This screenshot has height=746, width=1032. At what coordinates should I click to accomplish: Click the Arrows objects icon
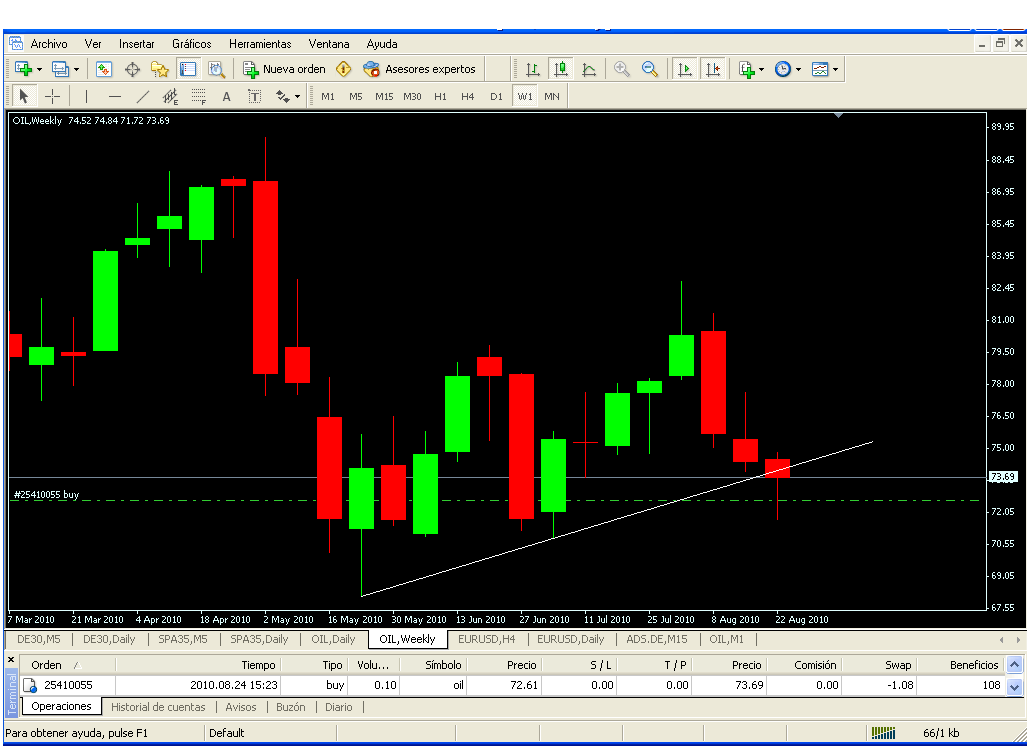(x=283, y=96)
